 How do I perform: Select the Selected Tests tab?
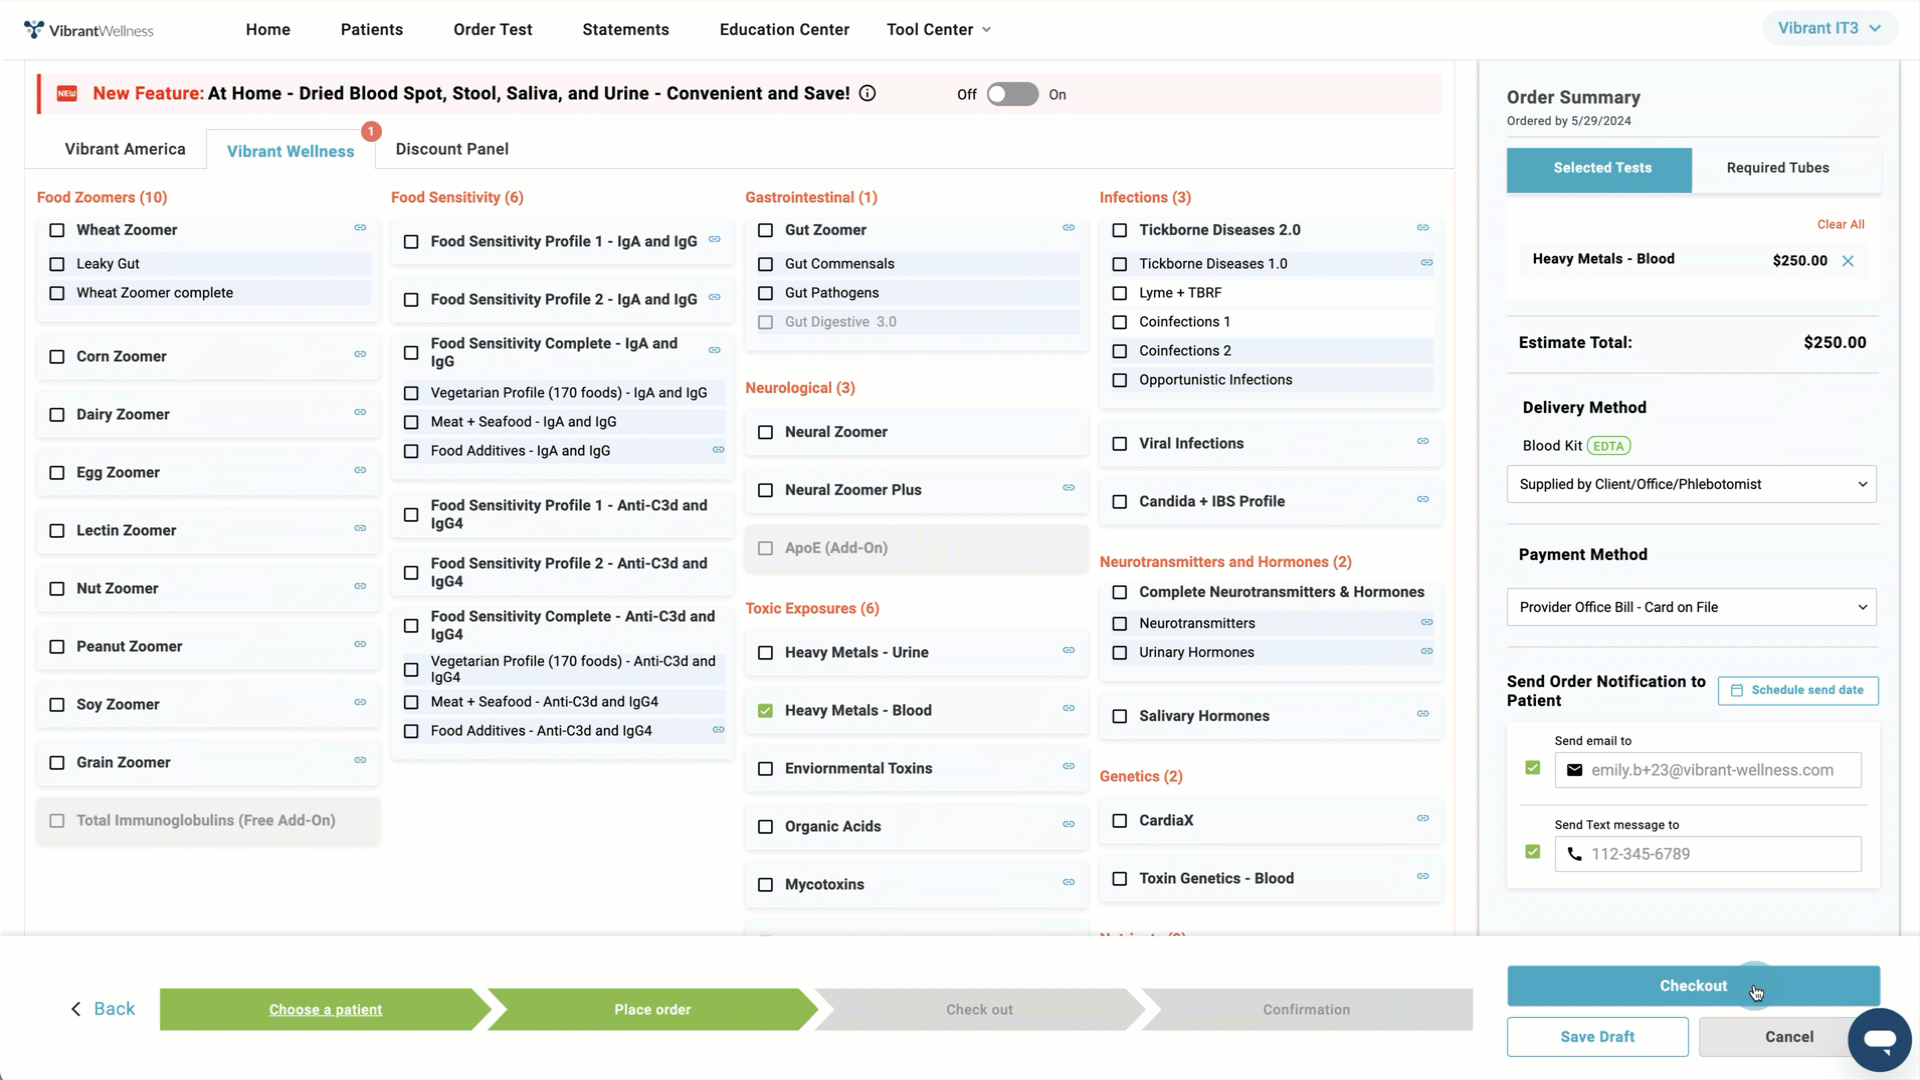pyautogui.click(x=1600, y=168)
